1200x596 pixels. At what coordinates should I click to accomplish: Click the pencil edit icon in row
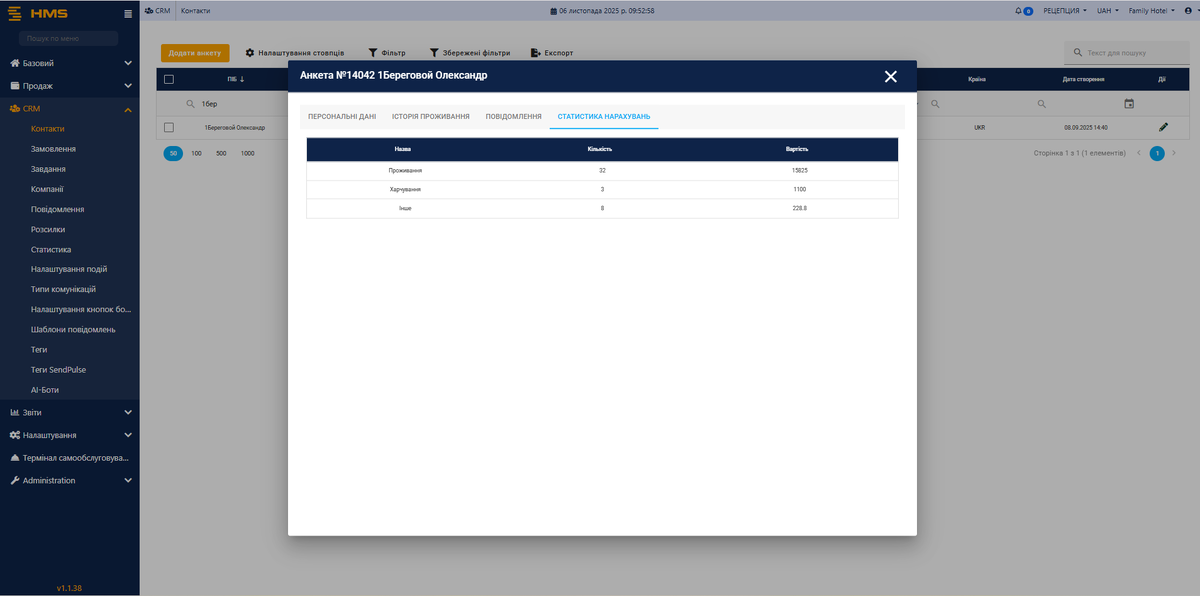pos(1163,127)
